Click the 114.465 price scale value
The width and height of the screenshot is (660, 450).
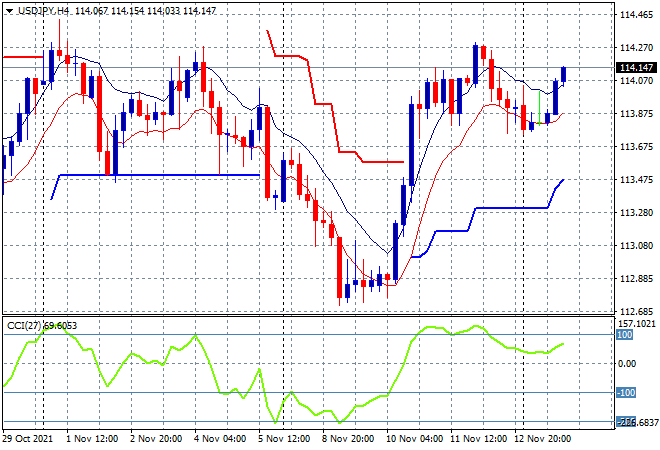point(636,15)
